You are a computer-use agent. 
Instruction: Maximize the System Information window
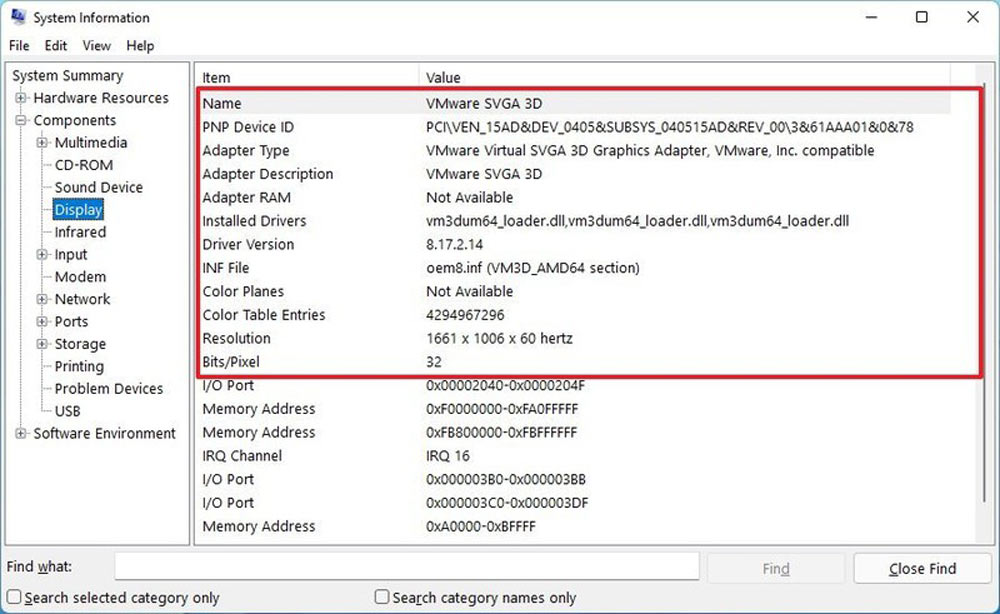(x=922, y=17)
